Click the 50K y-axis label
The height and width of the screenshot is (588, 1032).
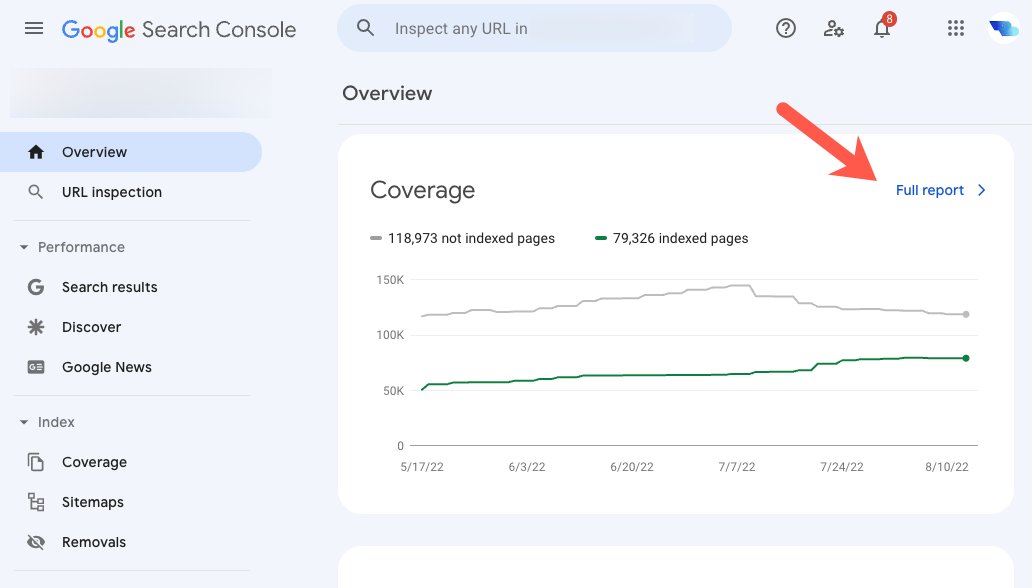[394, 391]
